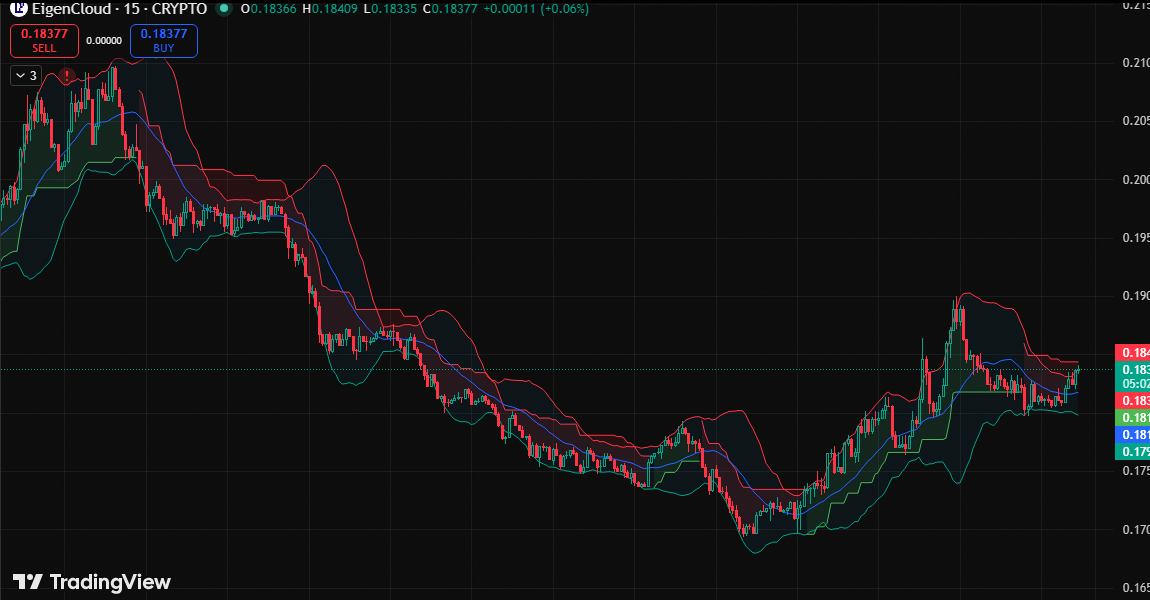Click the blue 0.181 indicator price label

coord(1132,434)
